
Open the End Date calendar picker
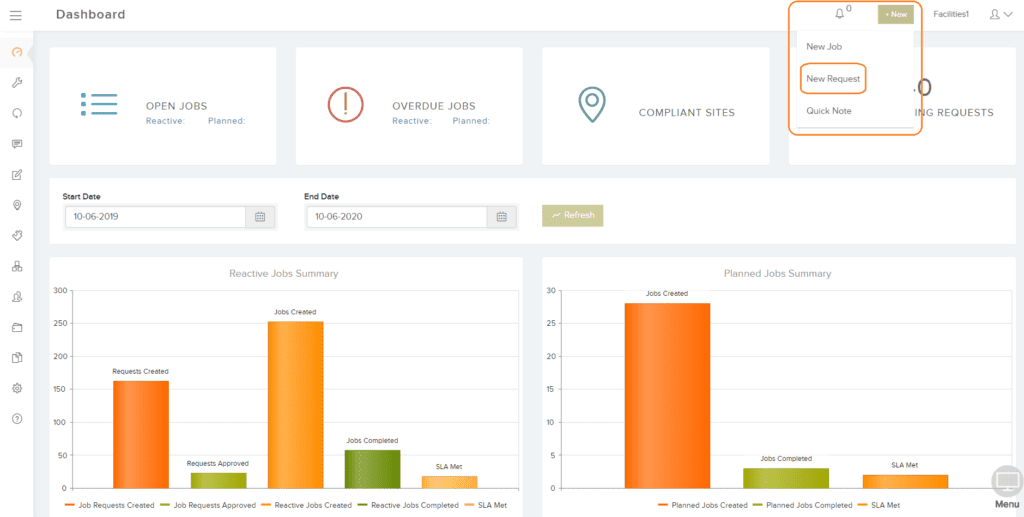coord(502,217)
